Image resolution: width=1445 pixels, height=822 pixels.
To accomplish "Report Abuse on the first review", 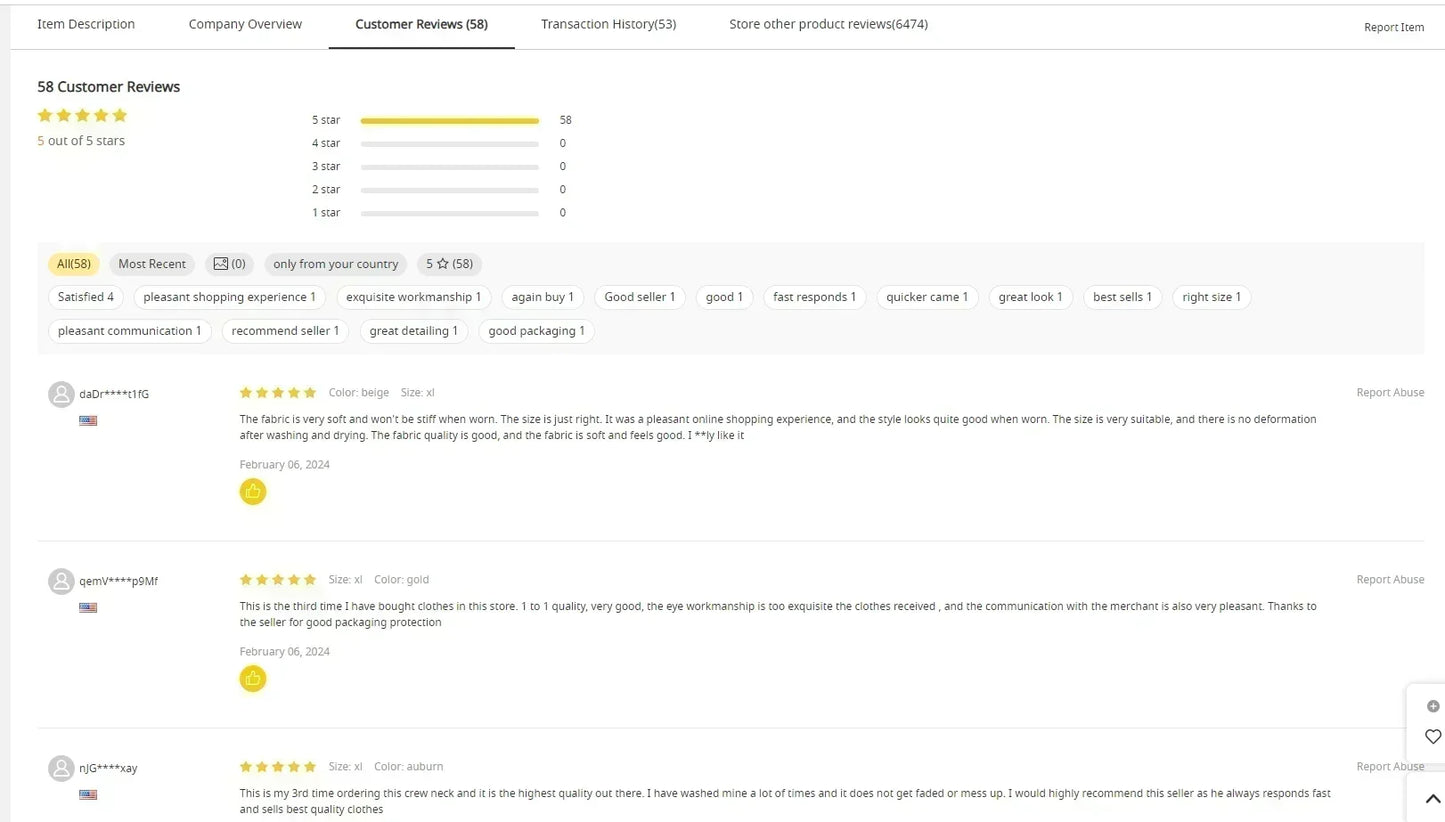I will [1389, 392].
